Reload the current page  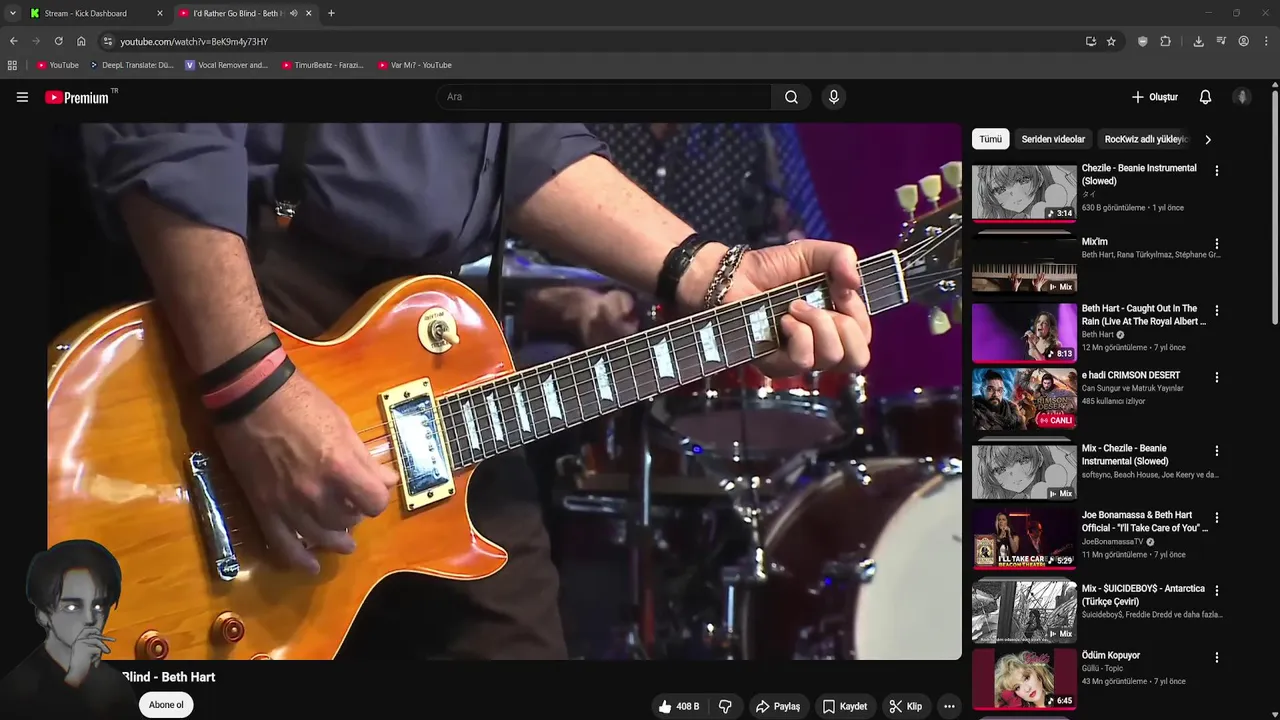pos(58,41)
